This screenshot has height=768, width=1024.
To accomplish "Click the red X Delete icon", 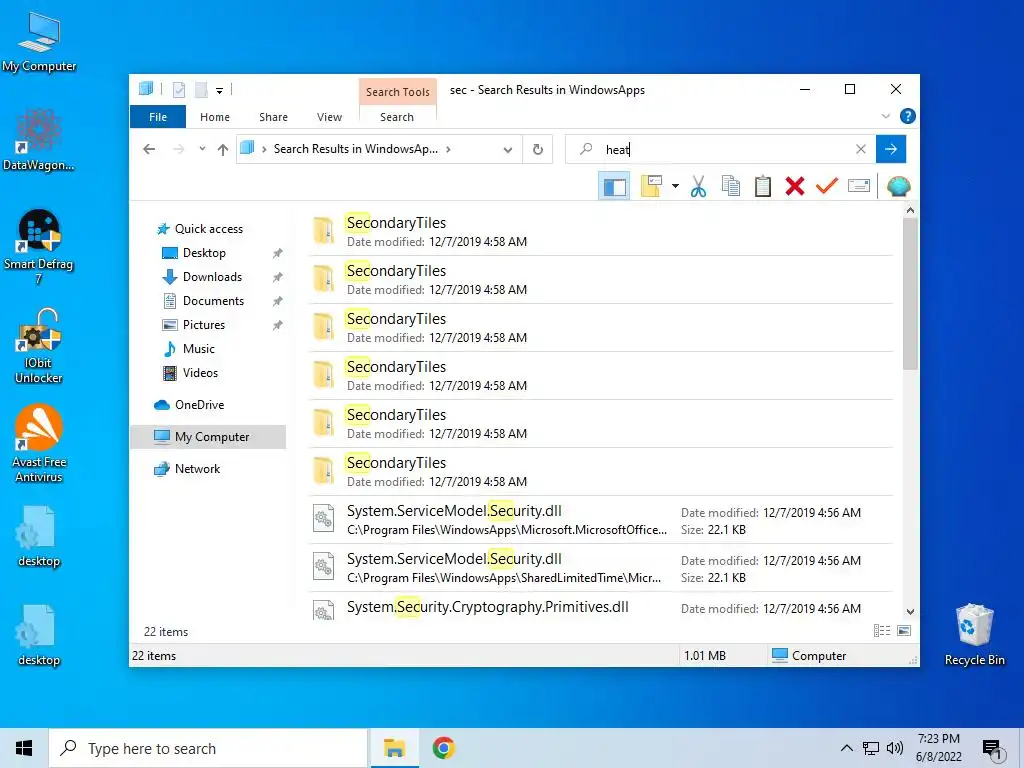I will click(795, 187).
